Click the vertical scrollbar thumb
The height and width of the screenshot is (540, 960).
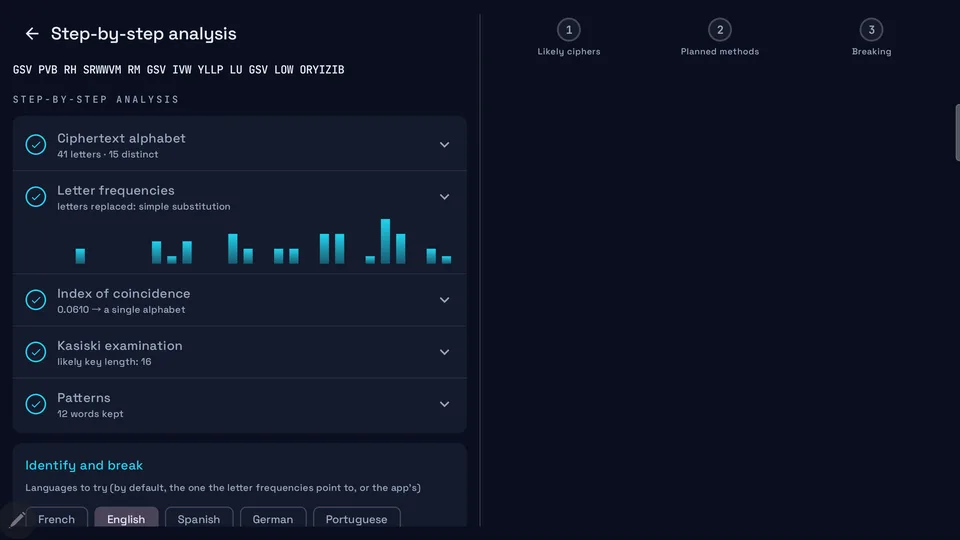coord(957,132)
